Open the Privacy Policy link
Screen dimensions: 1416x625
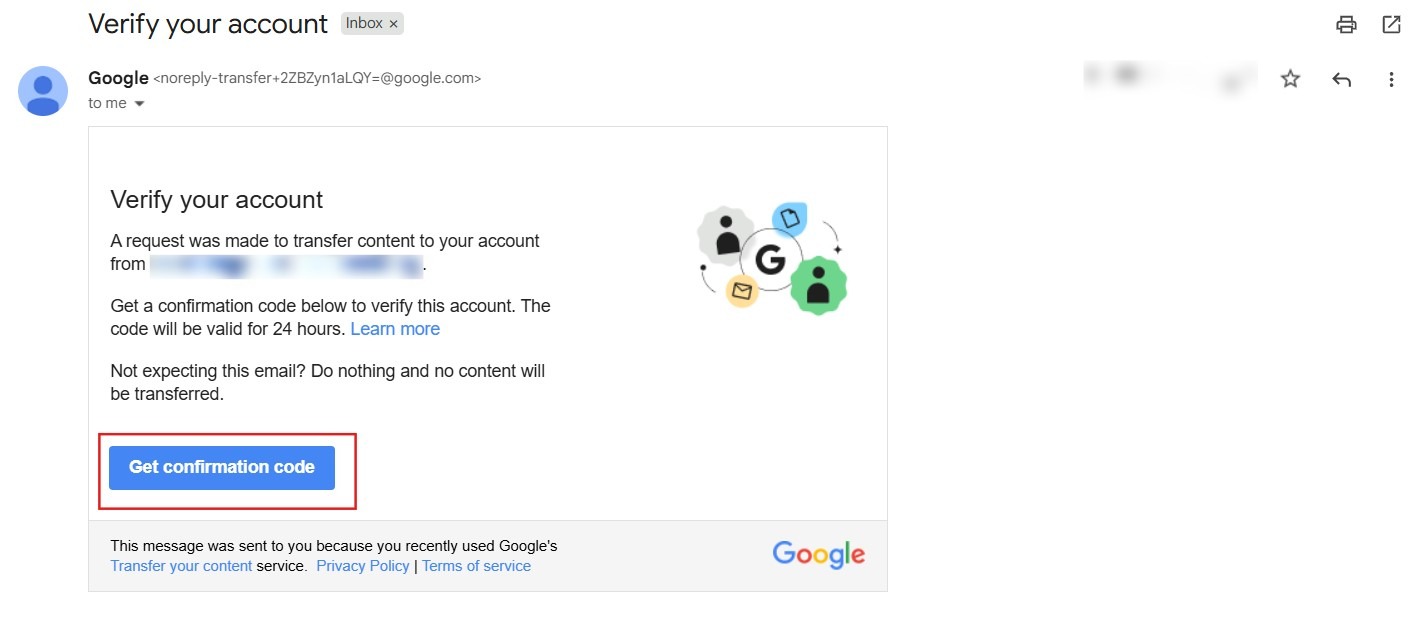coord(363,566)
